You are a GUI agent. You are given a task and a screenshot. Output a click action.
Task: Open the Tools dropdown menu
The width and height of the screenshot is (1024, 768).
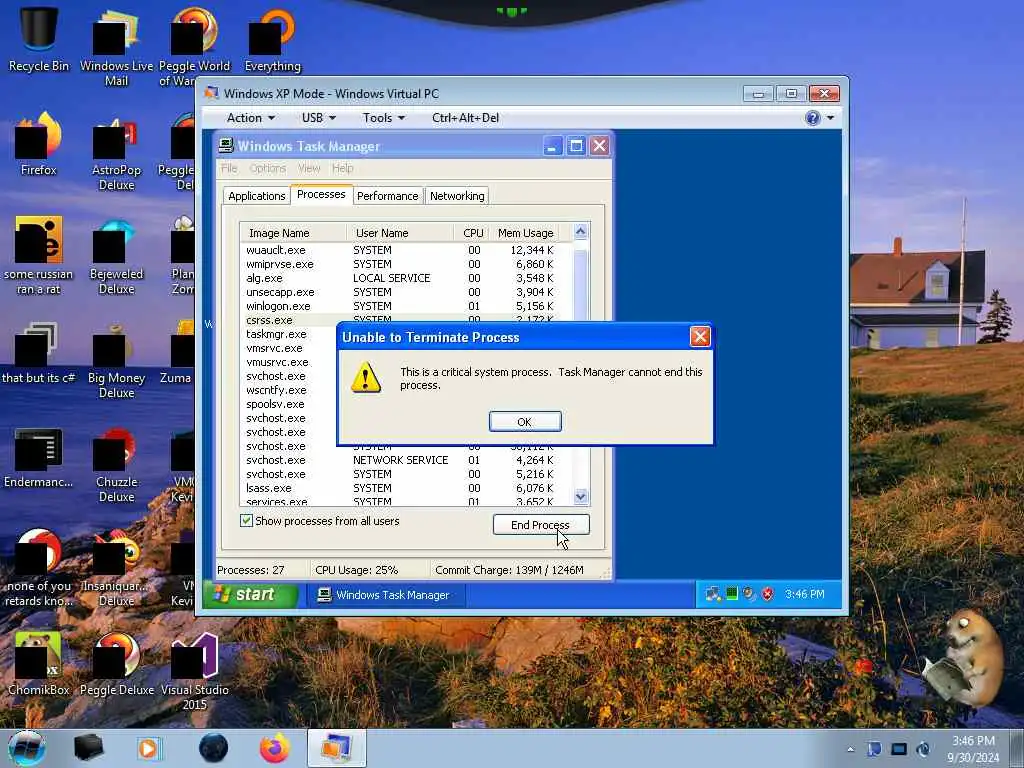[383, 118]
